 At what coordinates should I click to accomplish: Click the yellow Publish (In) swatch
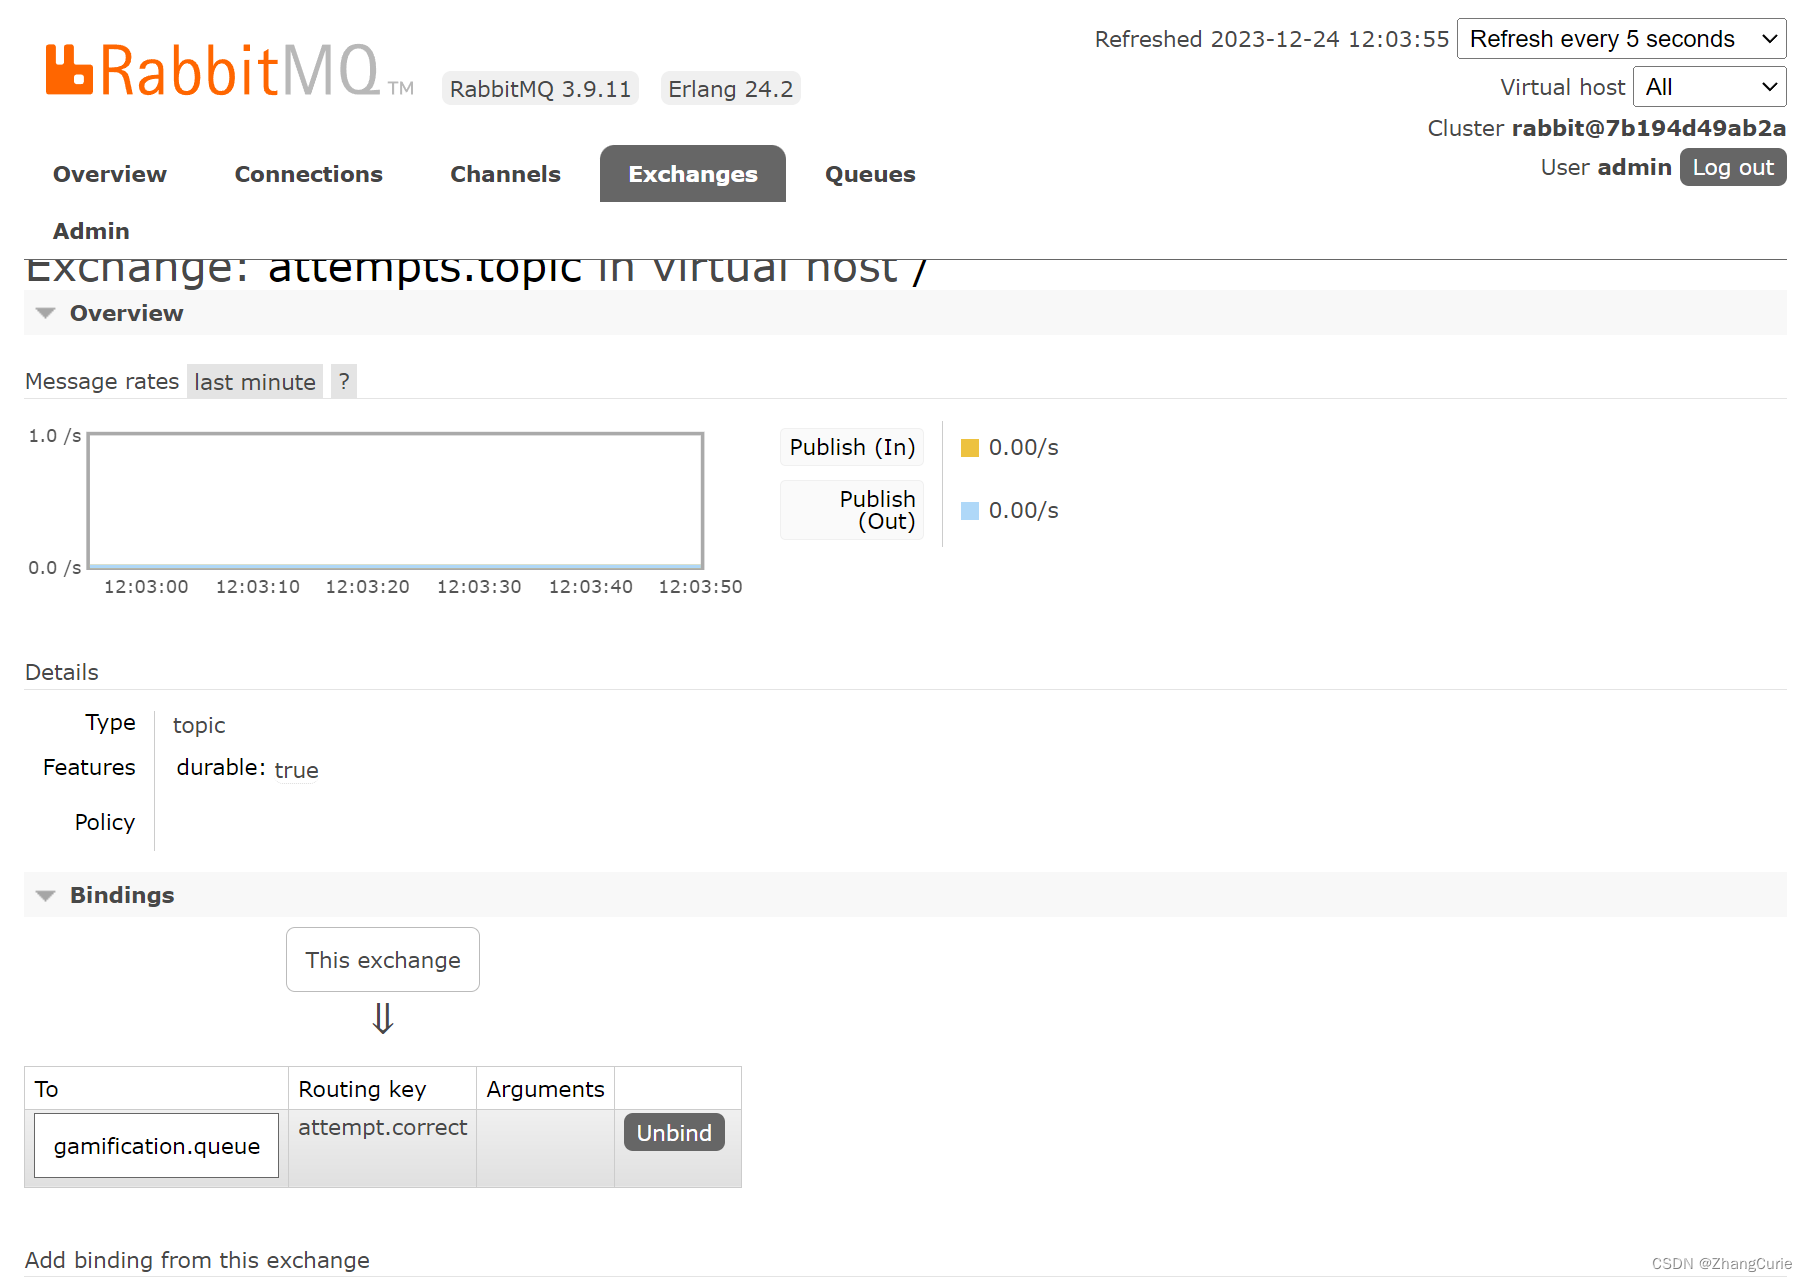pos(969,448)
